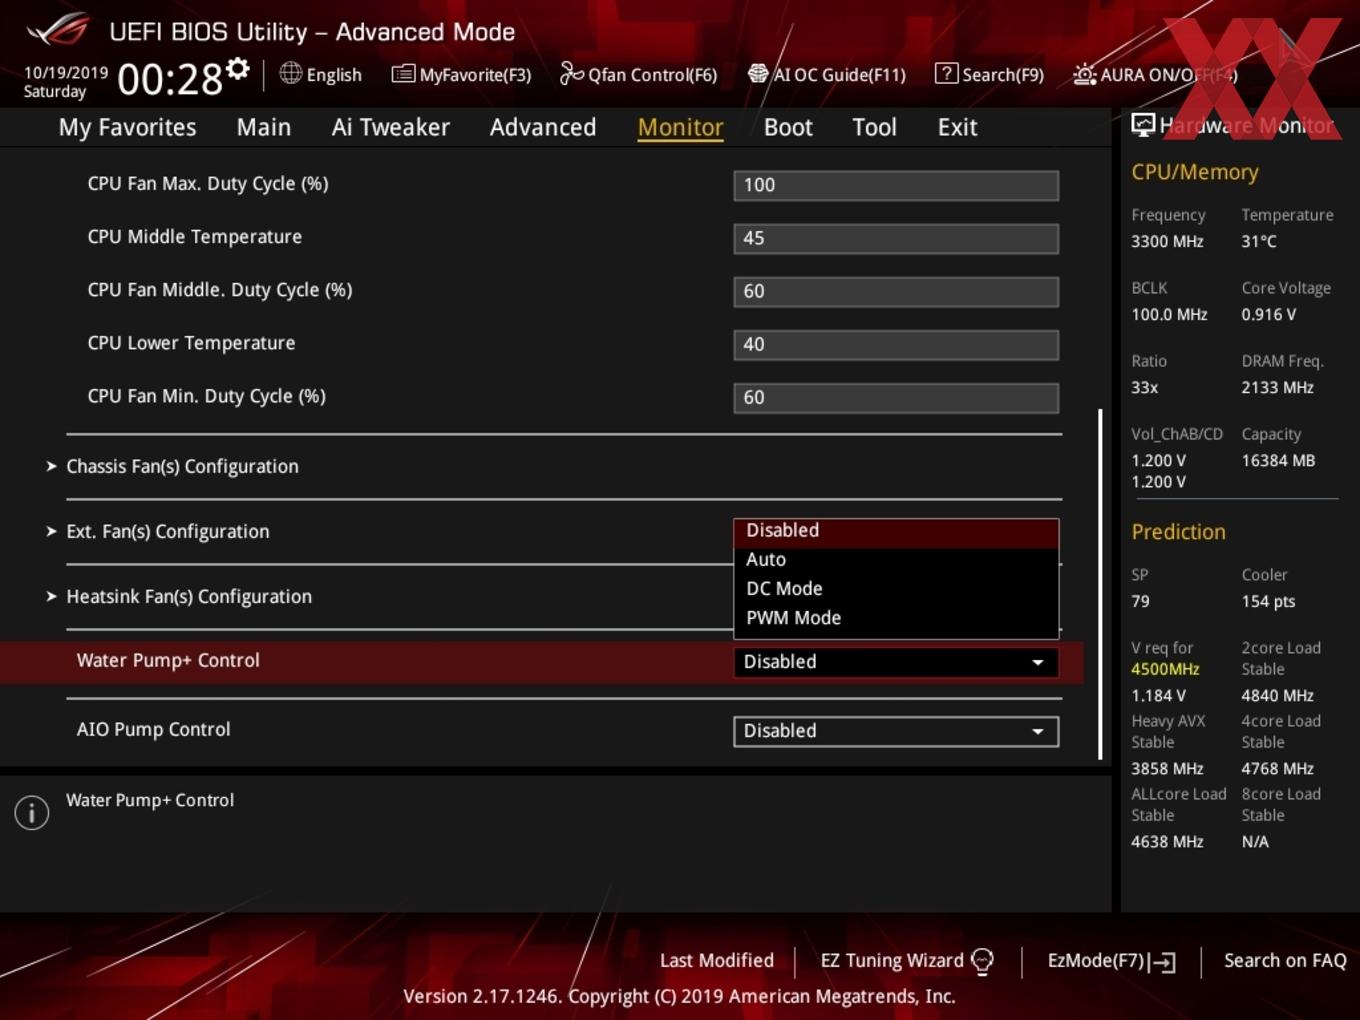Click the globe language icon

291,73
